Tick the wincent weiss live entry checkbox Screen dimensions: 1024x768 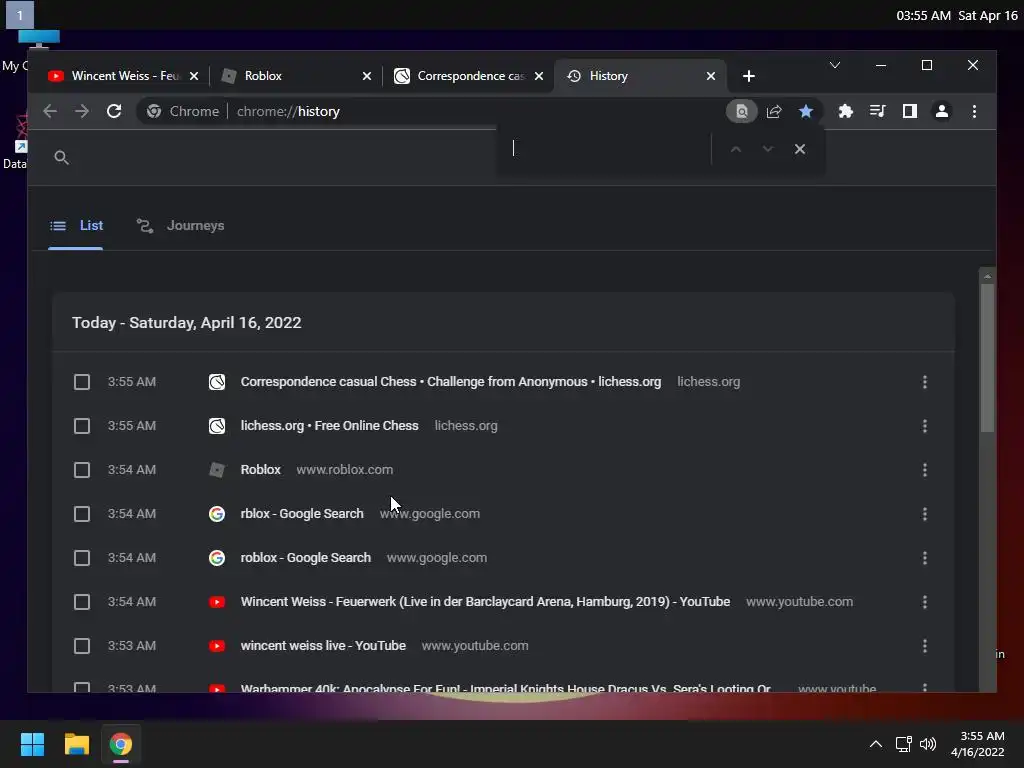82,646
